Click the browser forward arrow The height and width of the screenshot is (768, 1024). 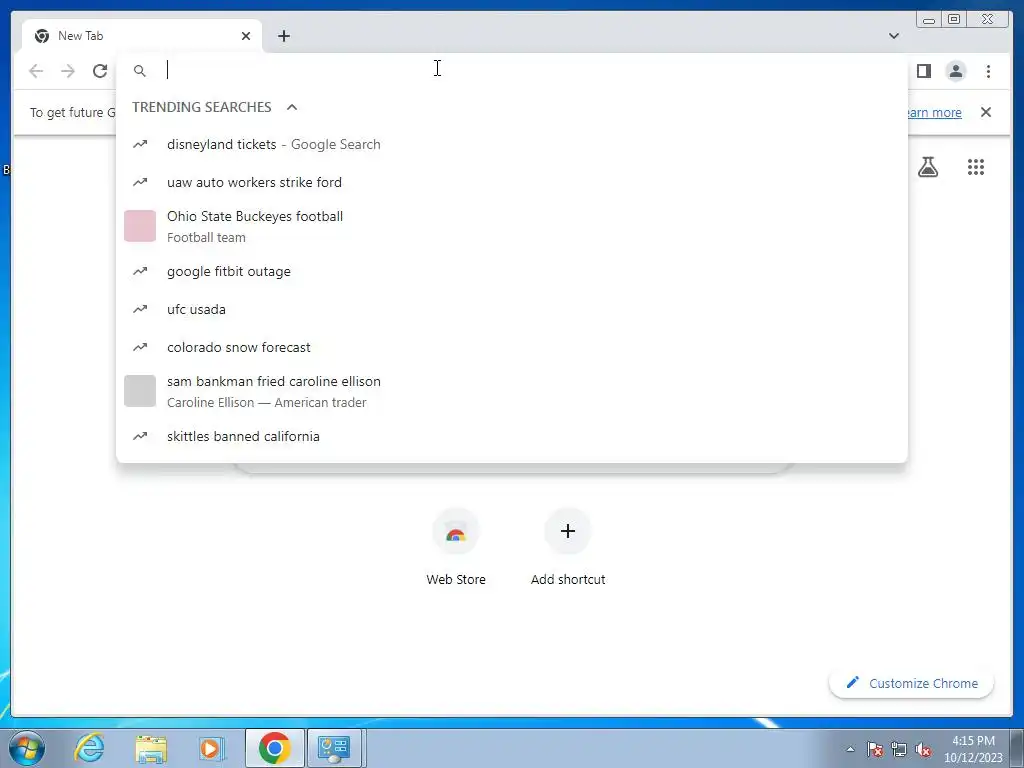(68, 71)
